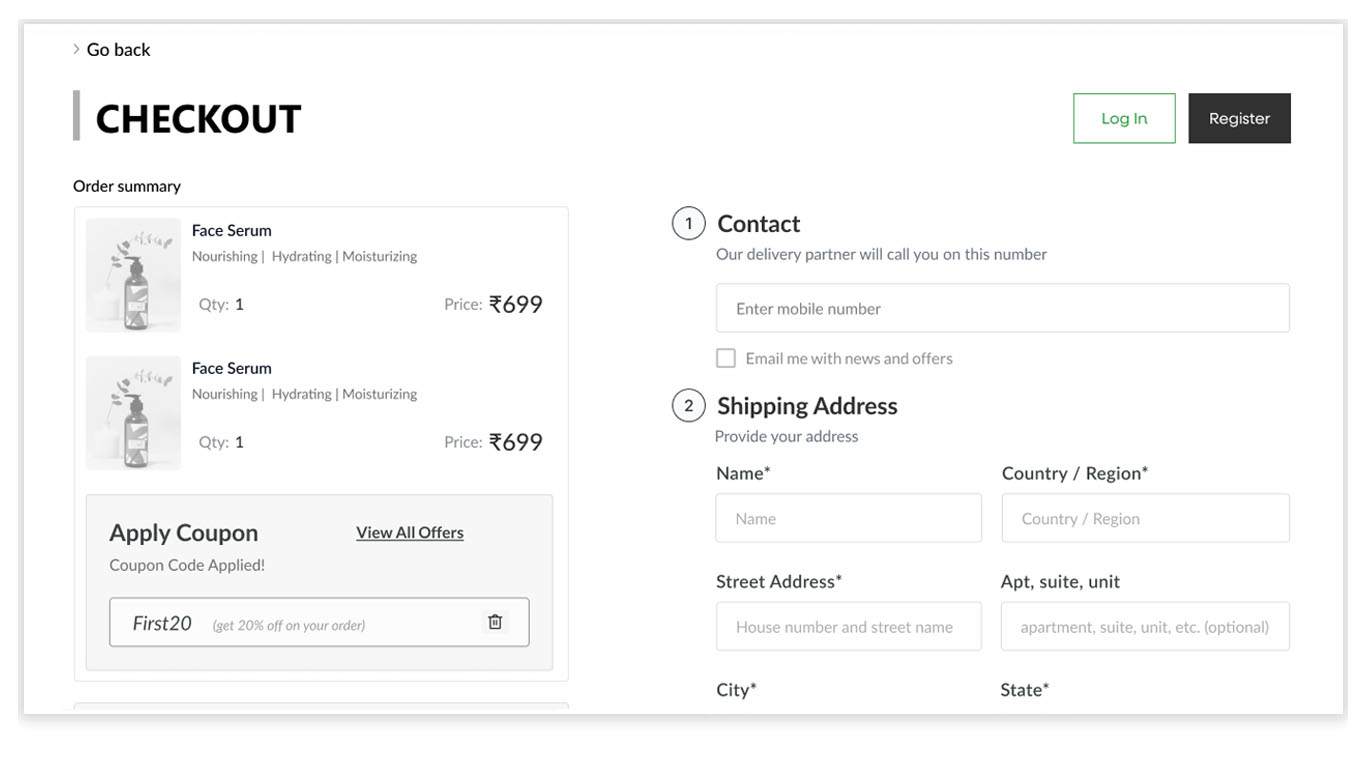Click the step 1 circle icon
The image size is (1366, 768).
688,224
